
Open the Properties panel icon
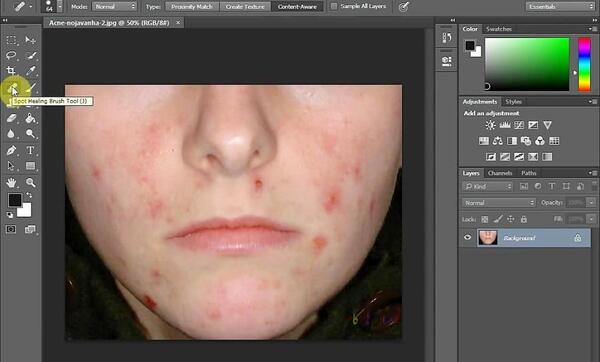click(446, 61)
